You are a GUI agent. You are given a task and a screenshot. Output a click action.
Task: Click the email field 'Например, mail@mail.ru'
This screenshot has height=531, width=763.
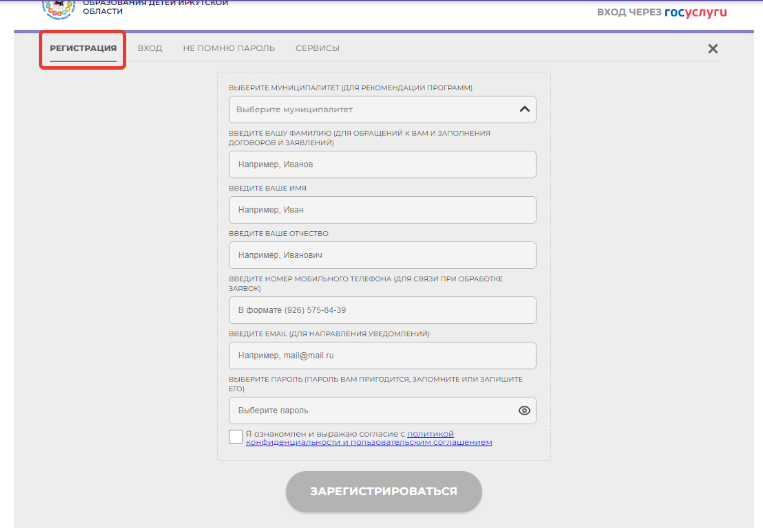coord(382,355)
